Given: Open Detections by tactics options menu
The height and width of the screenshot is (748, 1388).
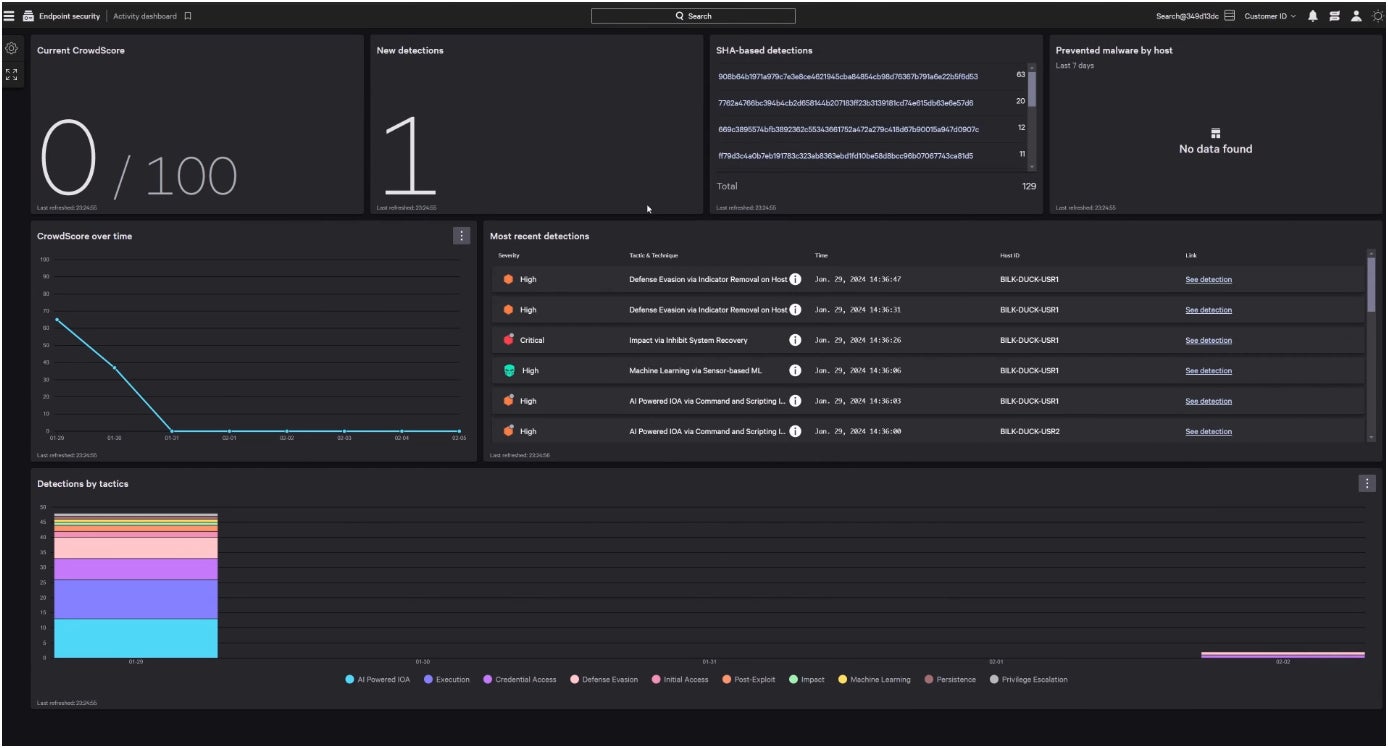Looking at the screenshot, I should [x=1367, y=484].
